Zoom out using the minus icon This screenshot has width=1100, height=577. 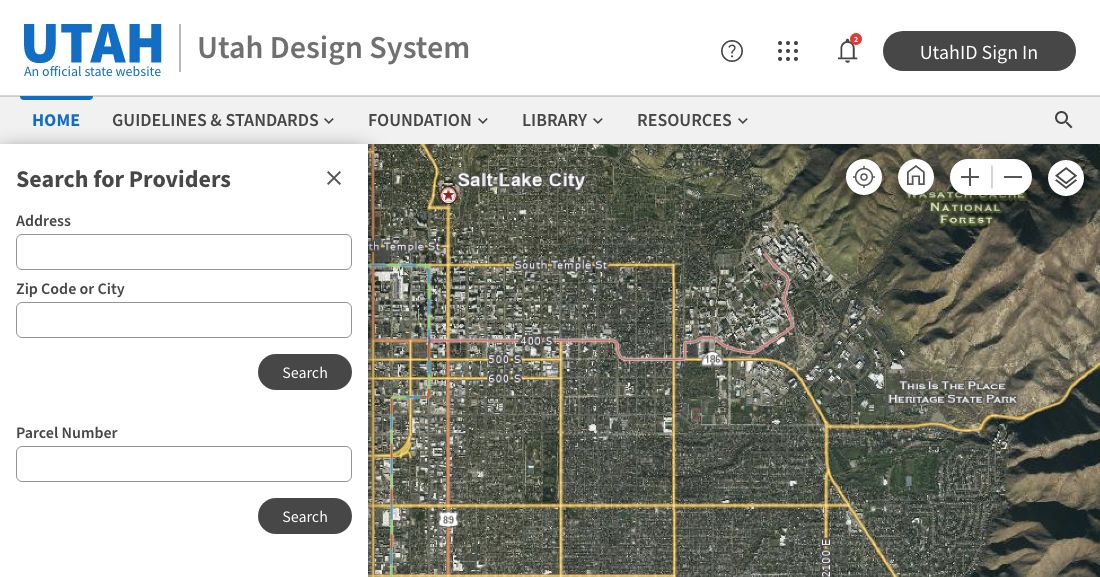[1012, 177]
